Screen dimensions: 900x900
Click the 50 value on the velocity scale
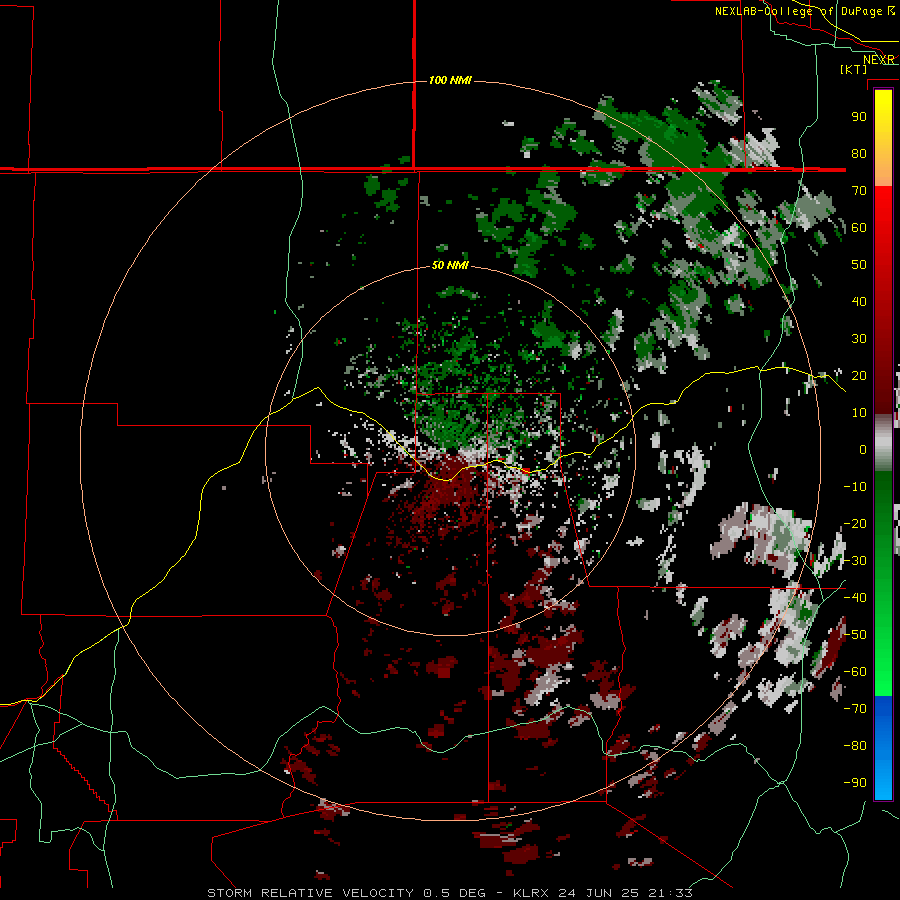859,265
